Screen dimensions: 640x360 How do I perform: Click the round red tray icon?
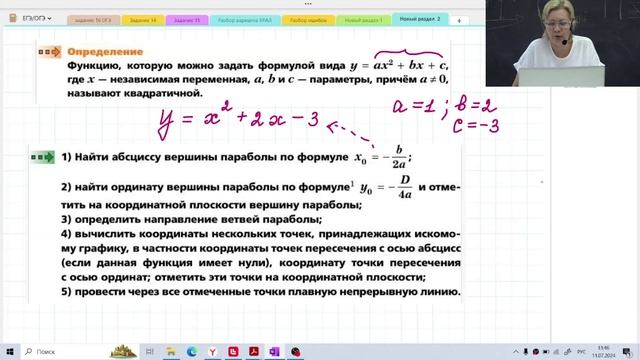(536, 352)
